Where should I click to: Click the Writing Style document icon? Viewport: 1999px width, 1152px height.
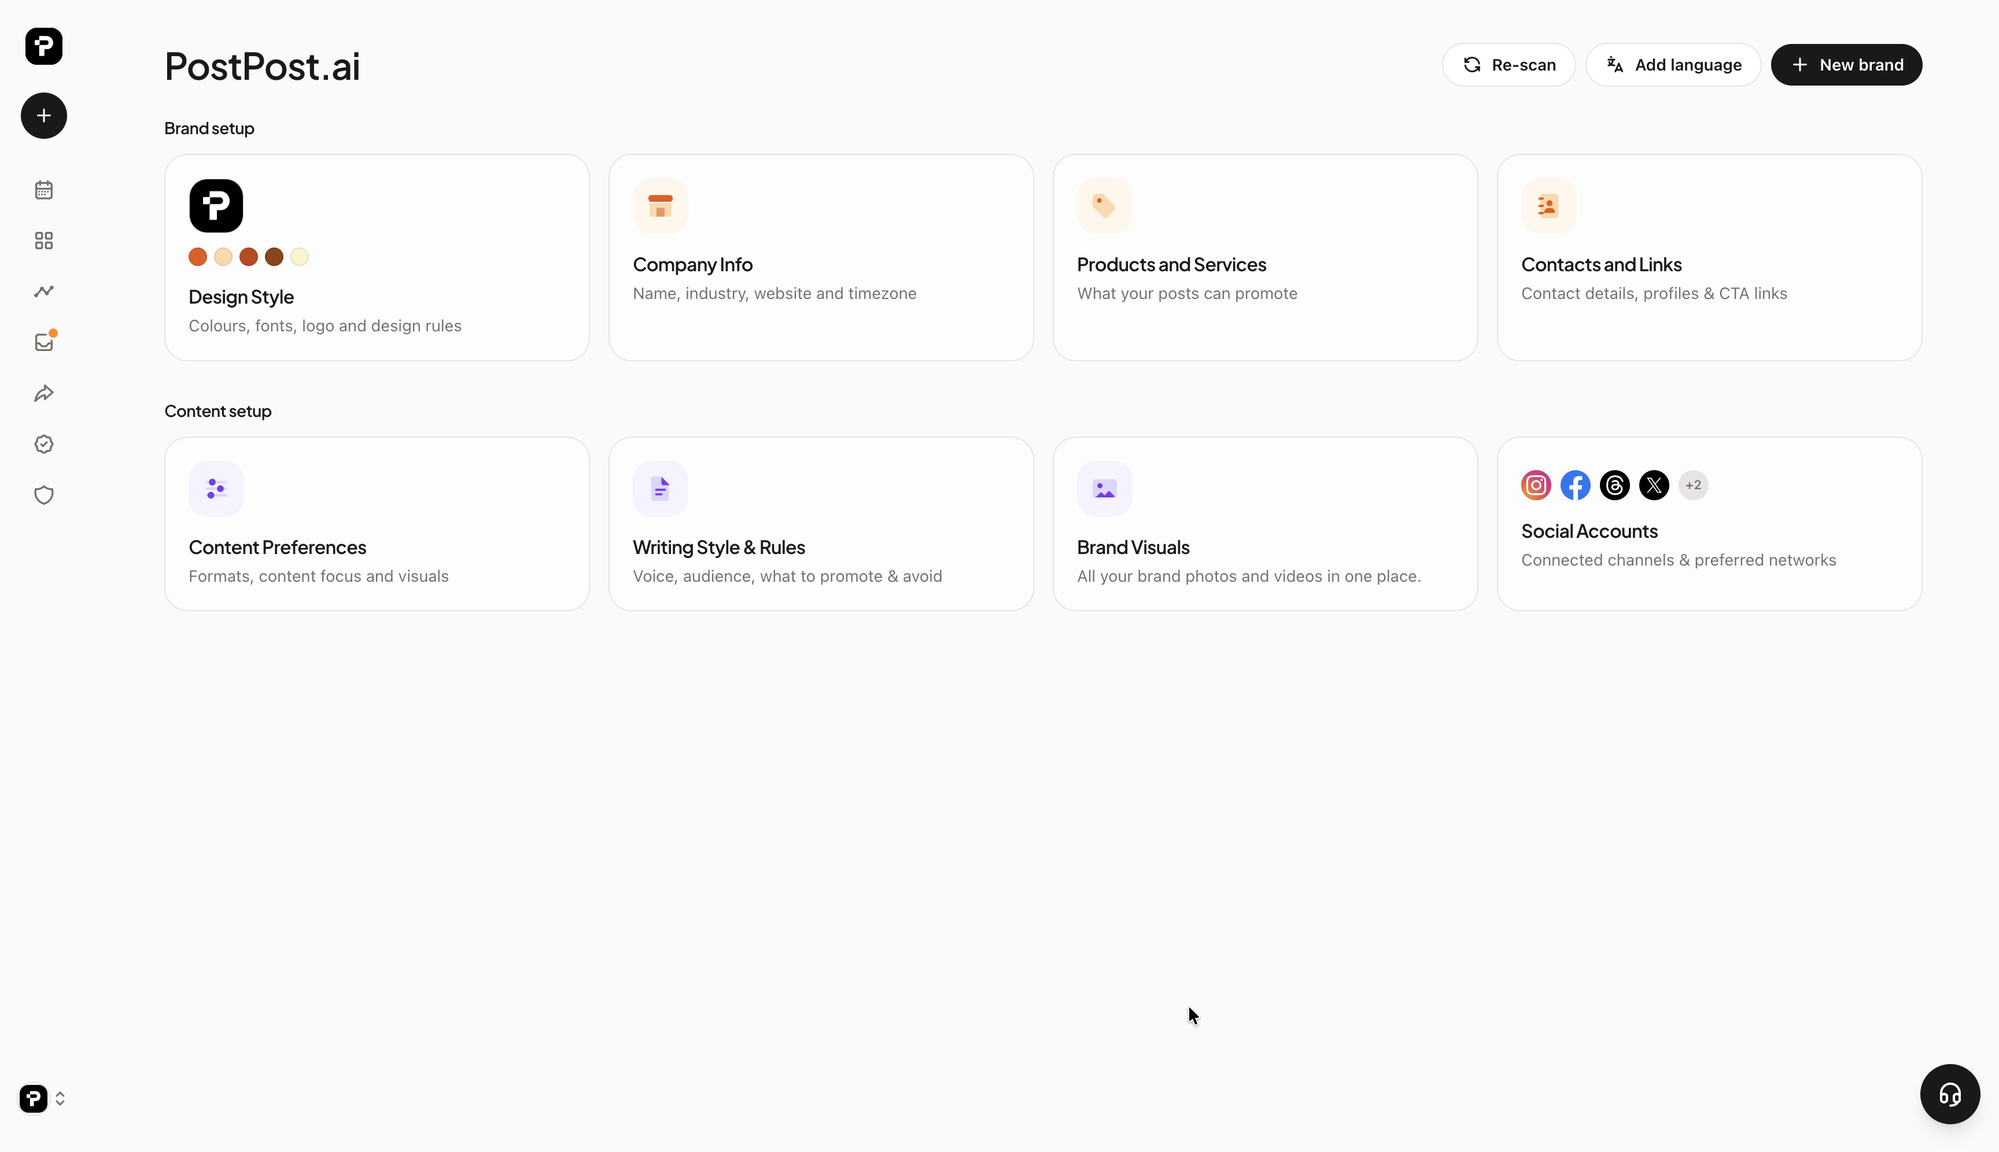(x=660, y=489)
